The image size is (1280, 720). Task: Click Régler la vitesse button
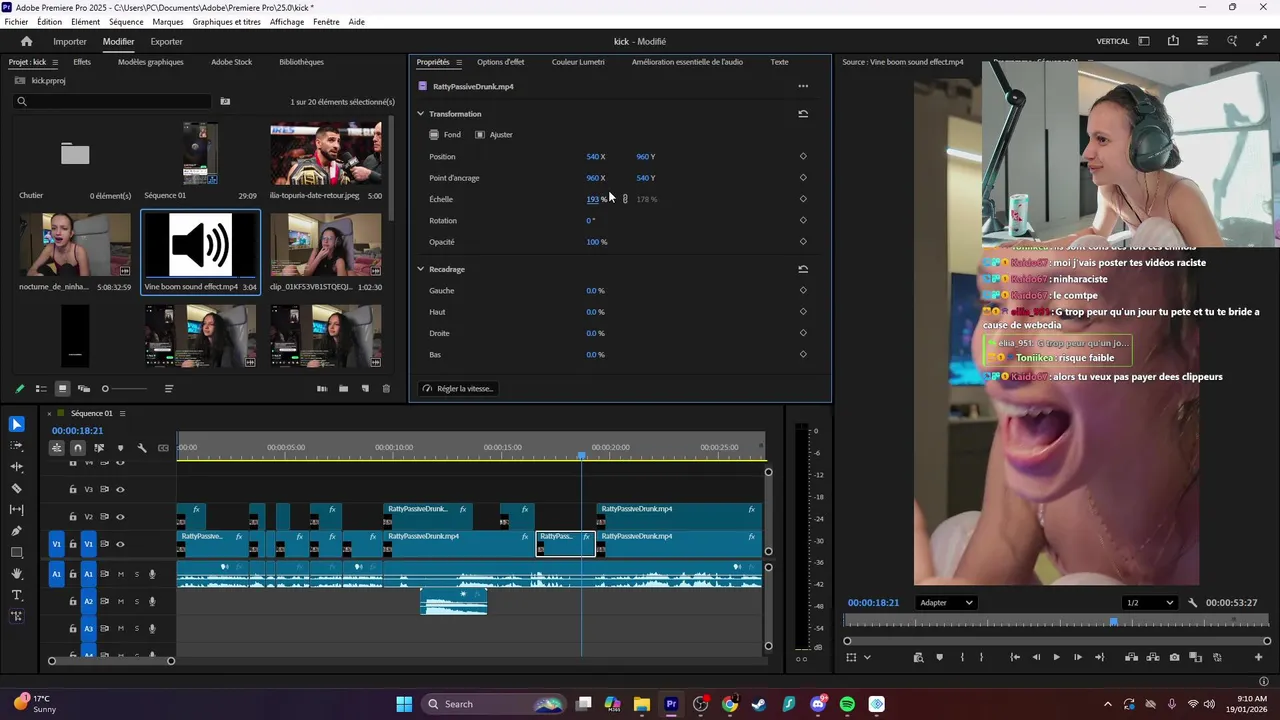(458, 388)
